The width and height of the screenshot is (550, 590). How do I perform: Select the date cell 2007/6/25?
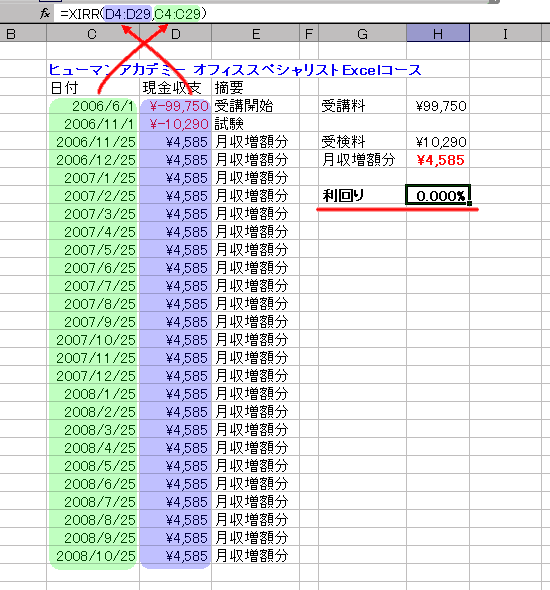[x=93, y=268]
